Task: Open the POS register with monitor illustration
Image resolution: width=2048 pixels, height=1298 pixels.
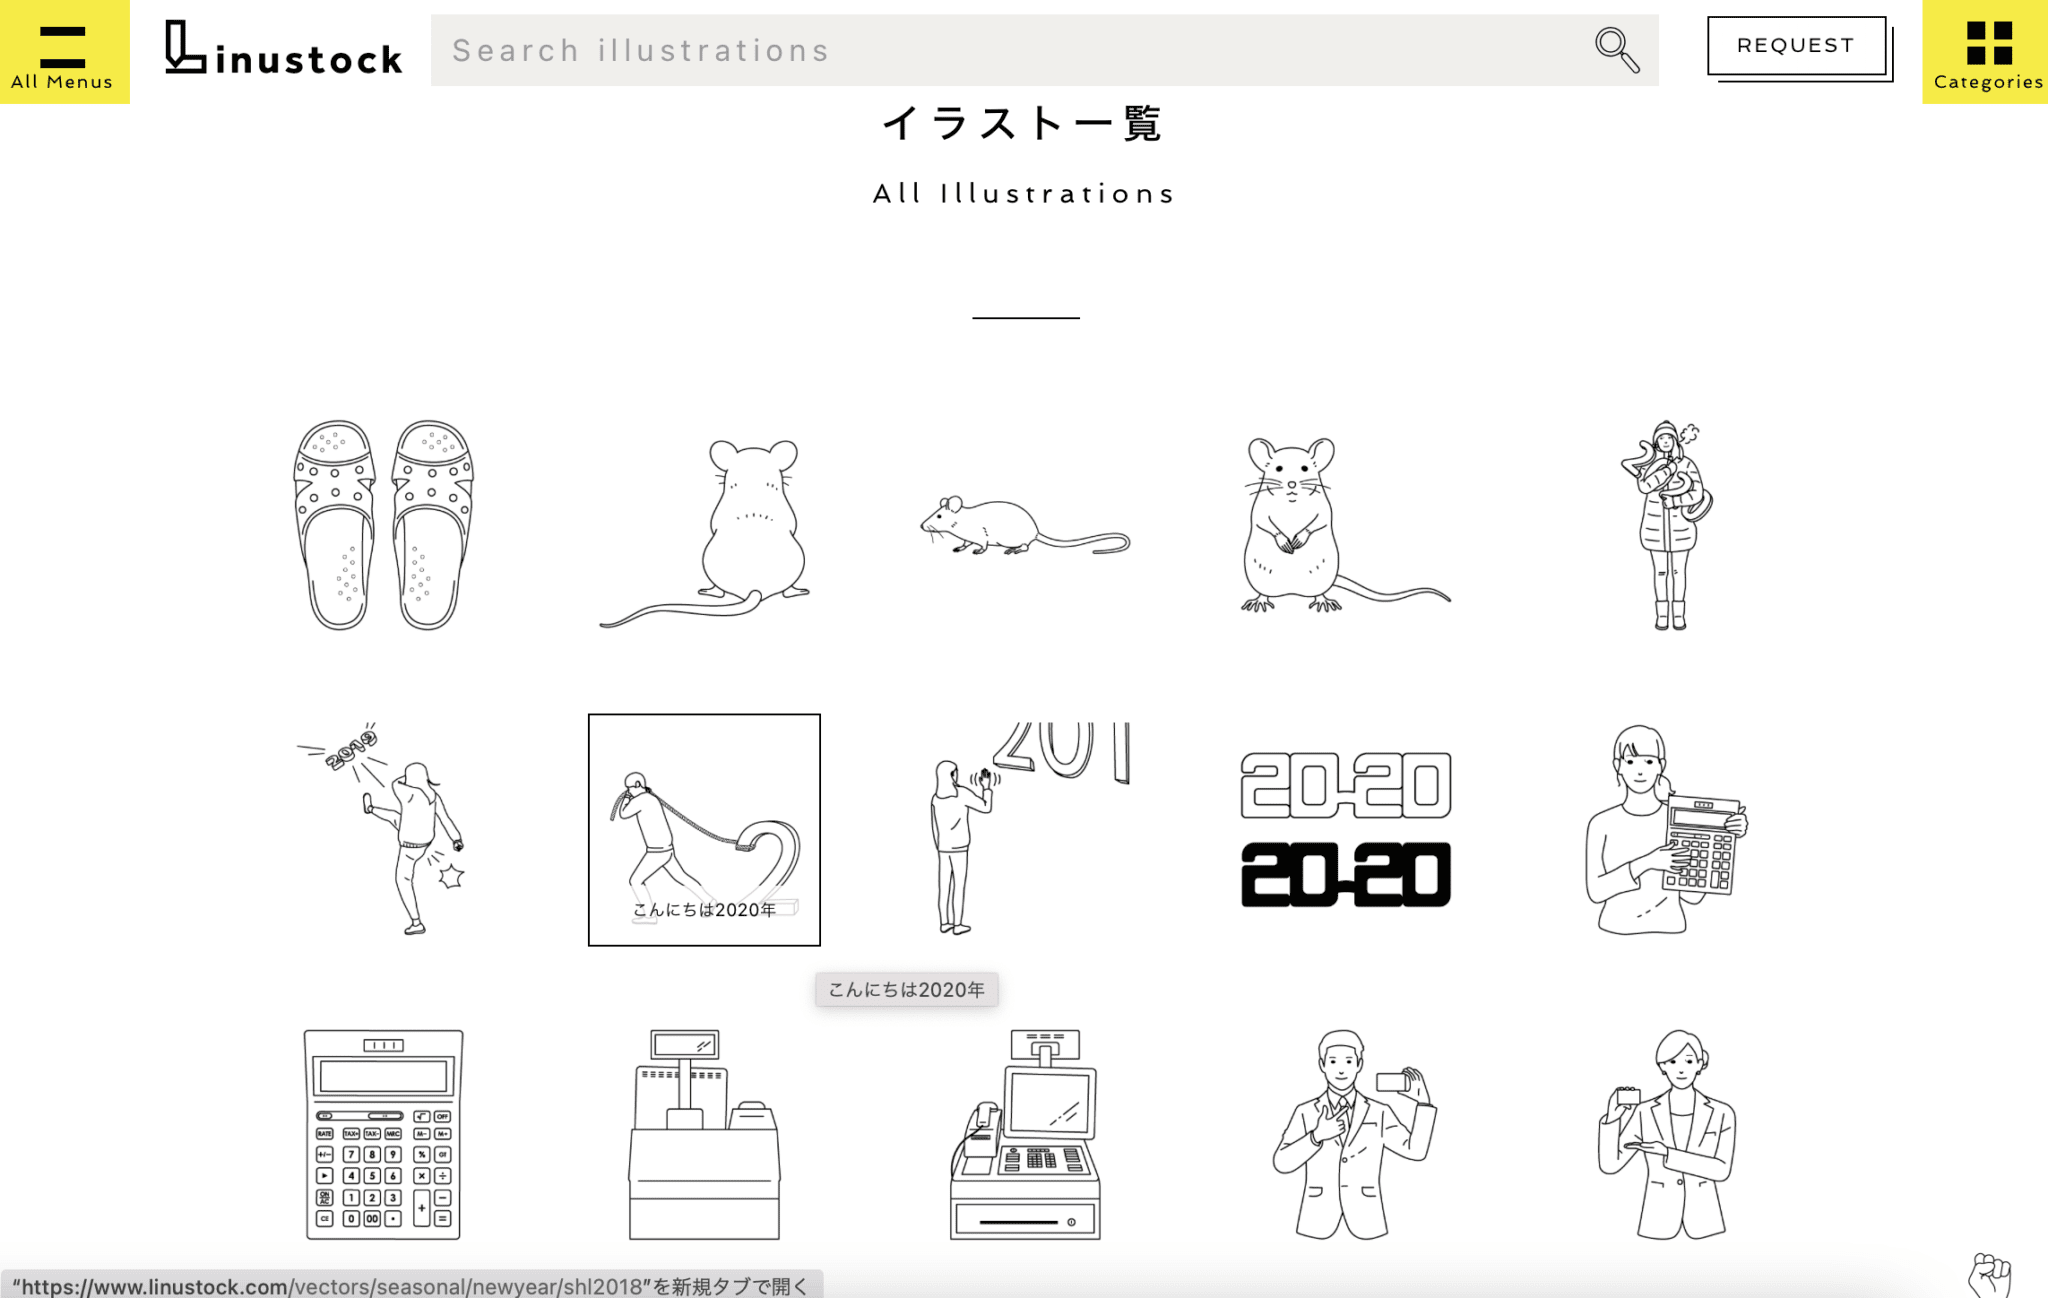Action: pyautogui.click(x=1025, y=1135)
